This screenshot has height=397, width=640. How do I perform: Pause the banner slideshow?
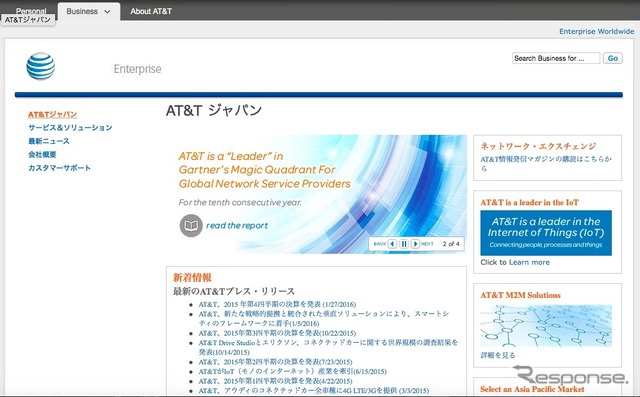tap(404, 244)
